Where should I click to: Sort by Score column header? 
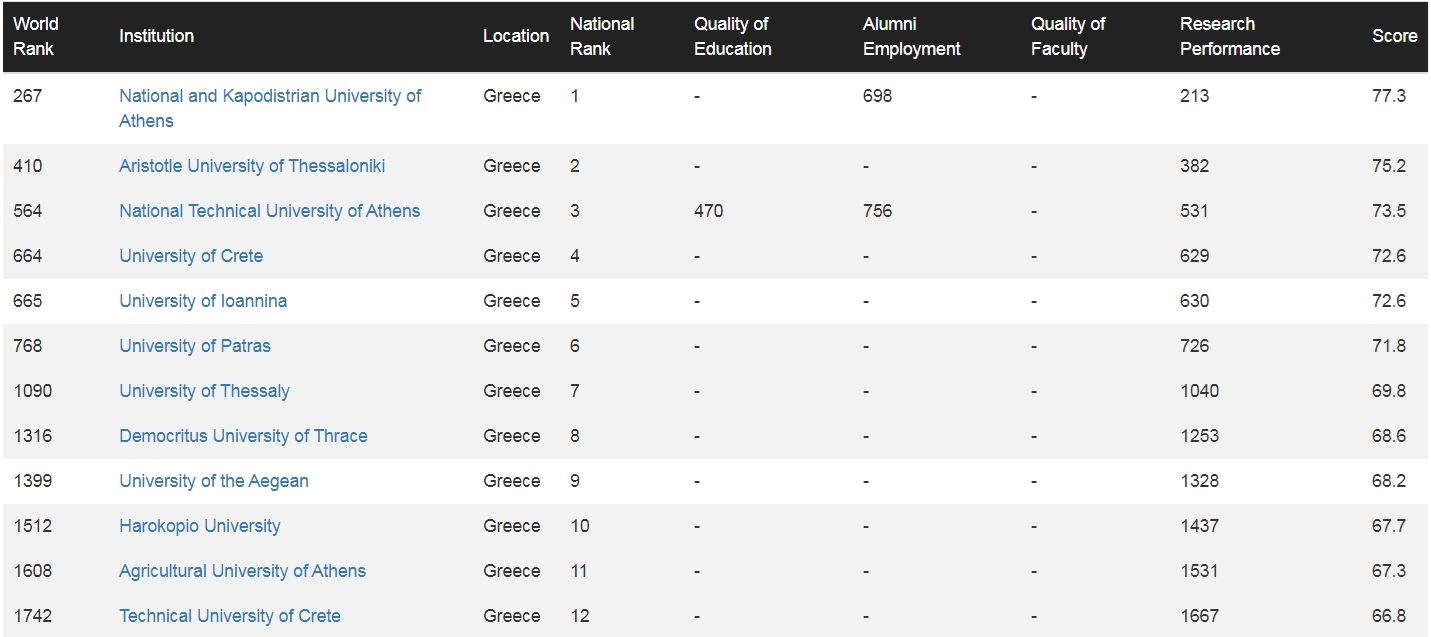click(x=1394, y=36)
